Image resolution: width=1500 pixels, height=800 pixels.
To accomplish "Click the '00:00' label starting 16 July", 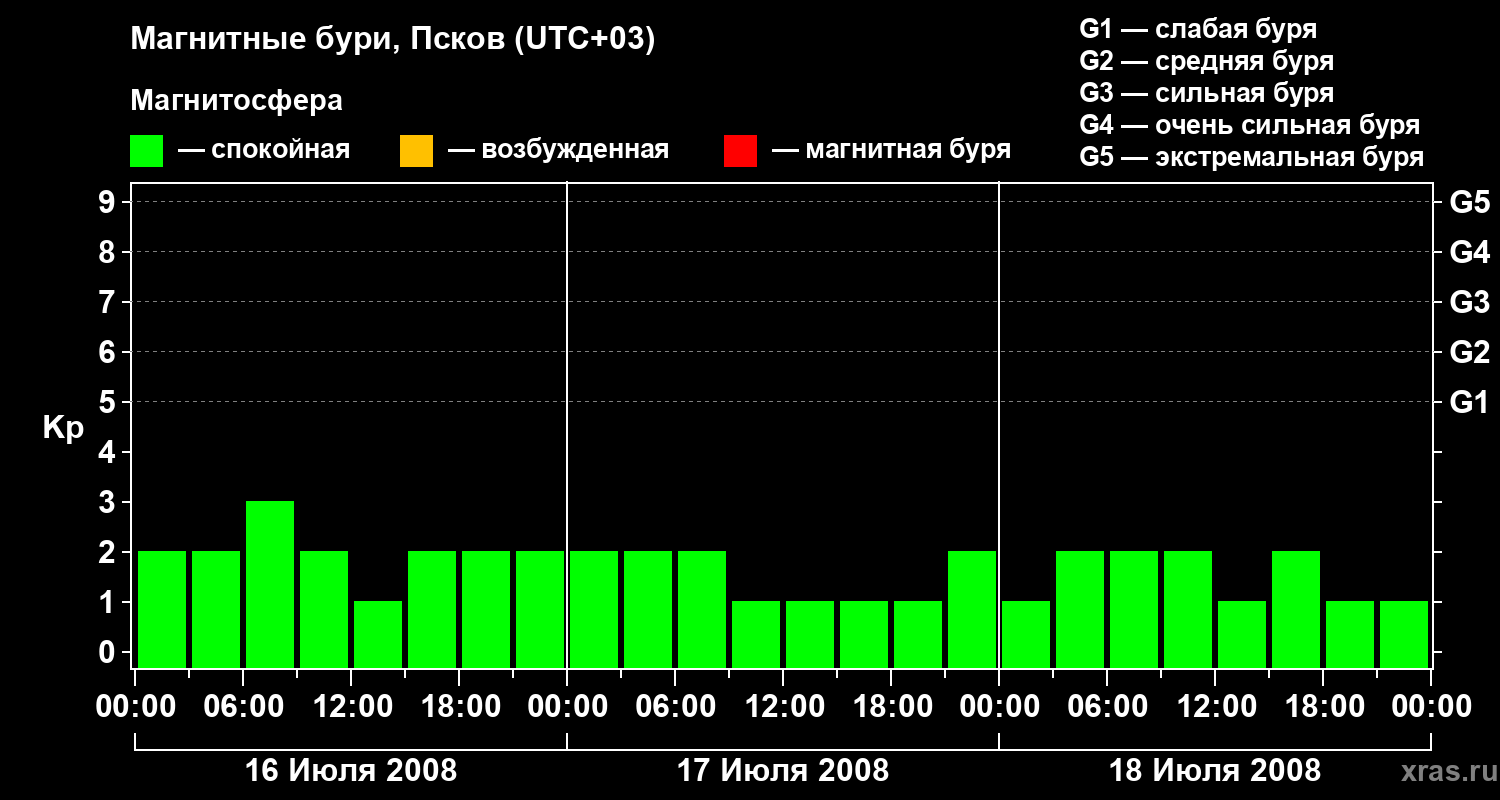I will (135, 707).
